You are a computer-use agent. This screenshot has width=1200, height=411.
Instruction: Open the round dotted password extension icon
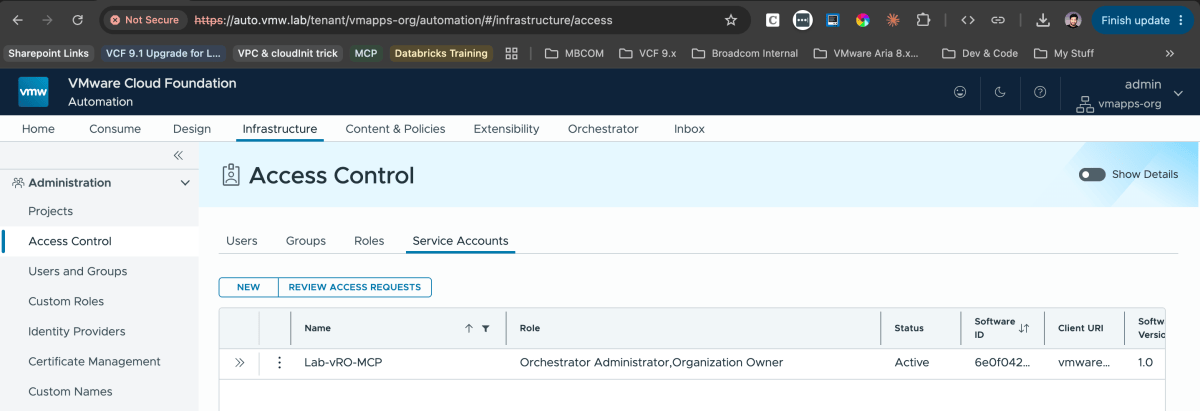[802, 20]
